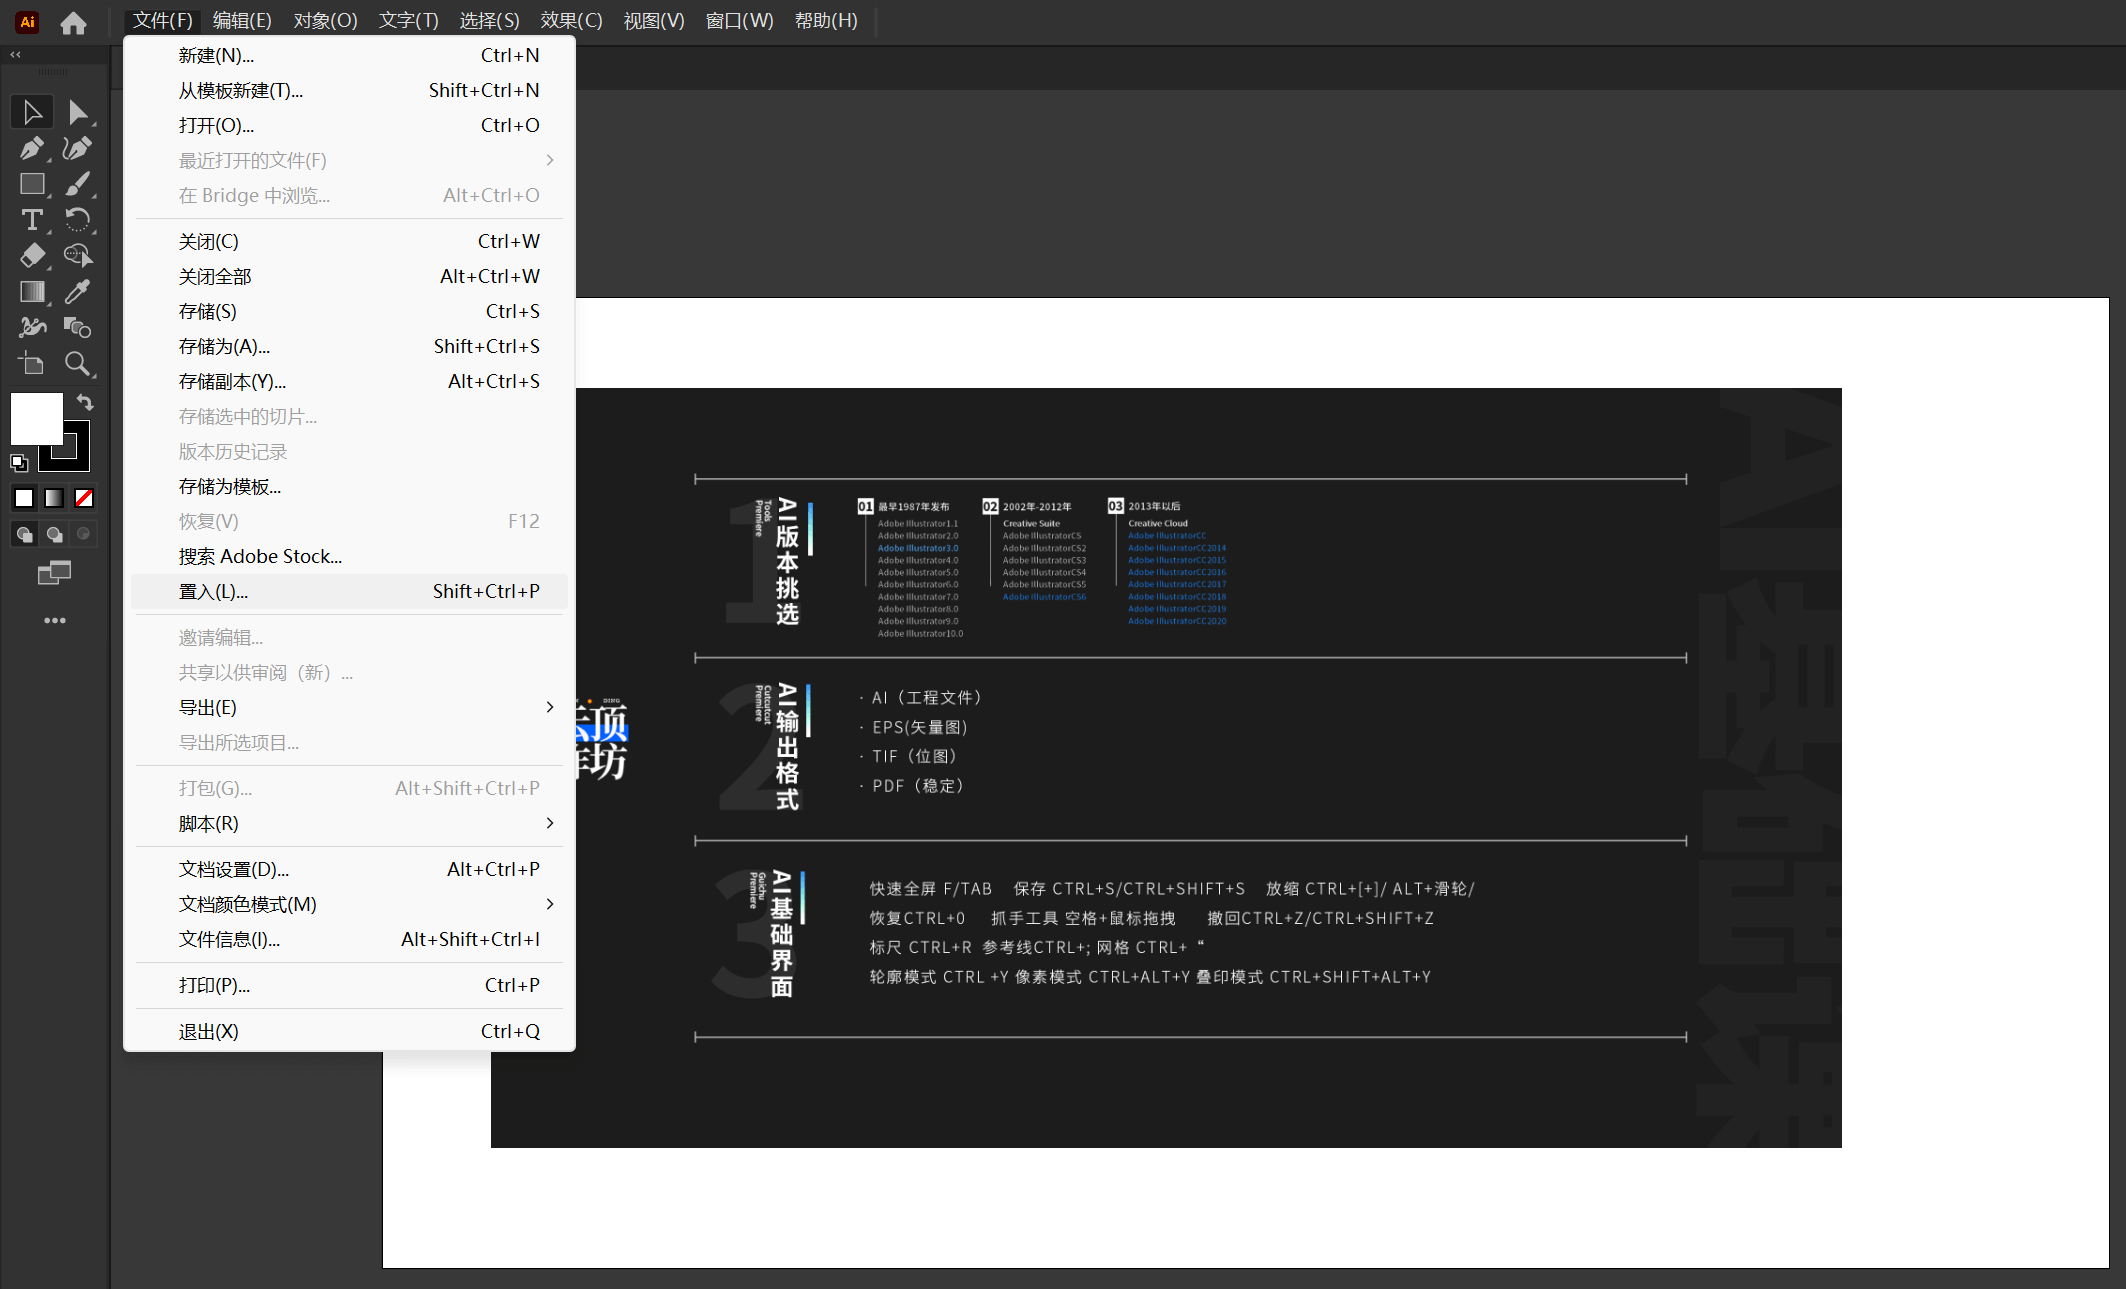This screenshot has width=2126, height=1289.
Task: Open the 帮助(H) menu
Action: (x=826, y=21)
